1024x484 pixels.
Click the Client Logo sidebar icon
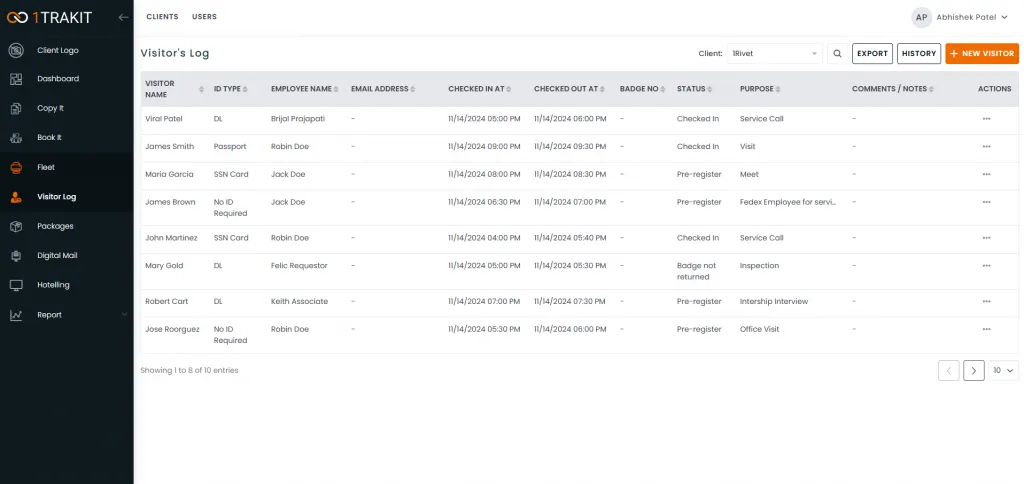point(16,50)
